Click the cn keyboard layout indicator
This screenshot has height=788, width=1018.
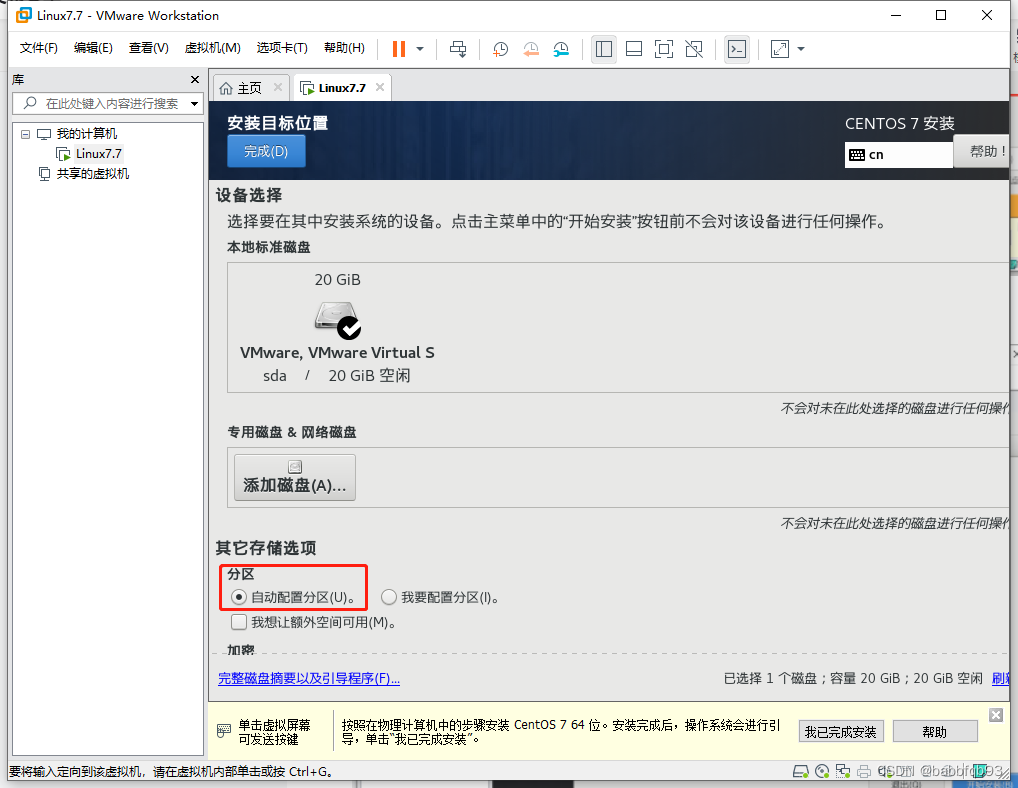point(899,154)
